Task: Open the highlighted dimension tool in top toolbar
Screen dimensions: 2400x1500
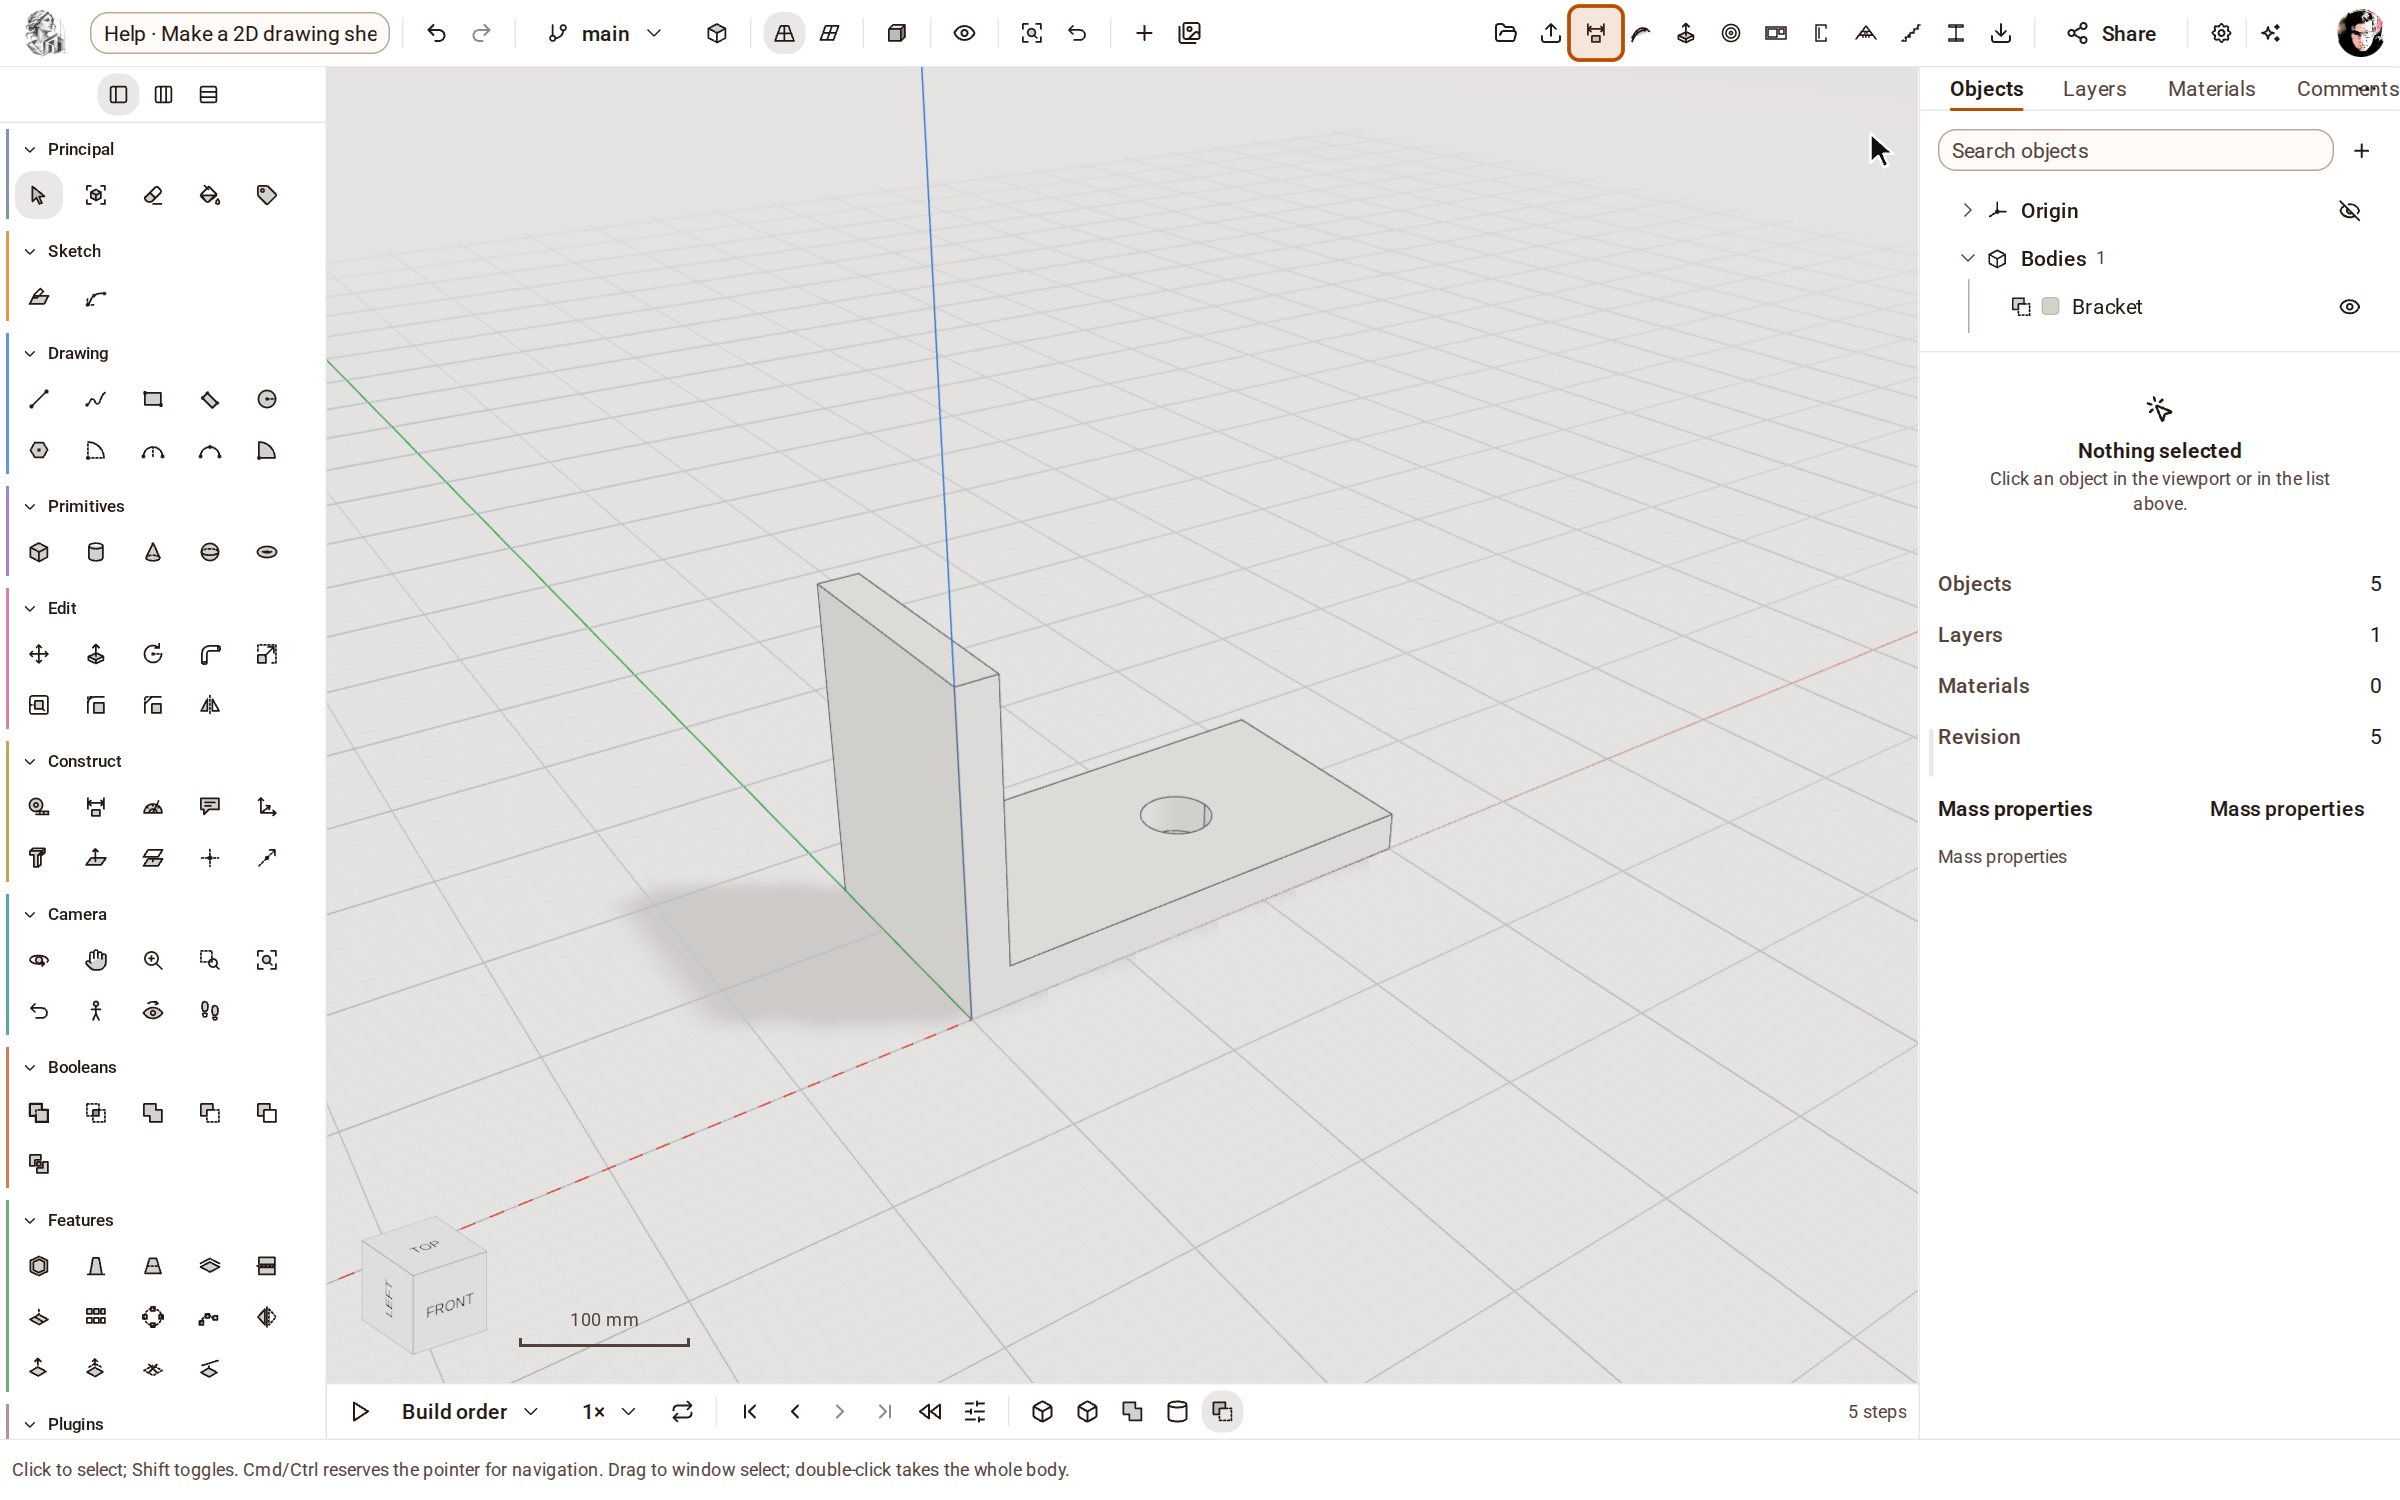Action: (x=1595, y=33)
